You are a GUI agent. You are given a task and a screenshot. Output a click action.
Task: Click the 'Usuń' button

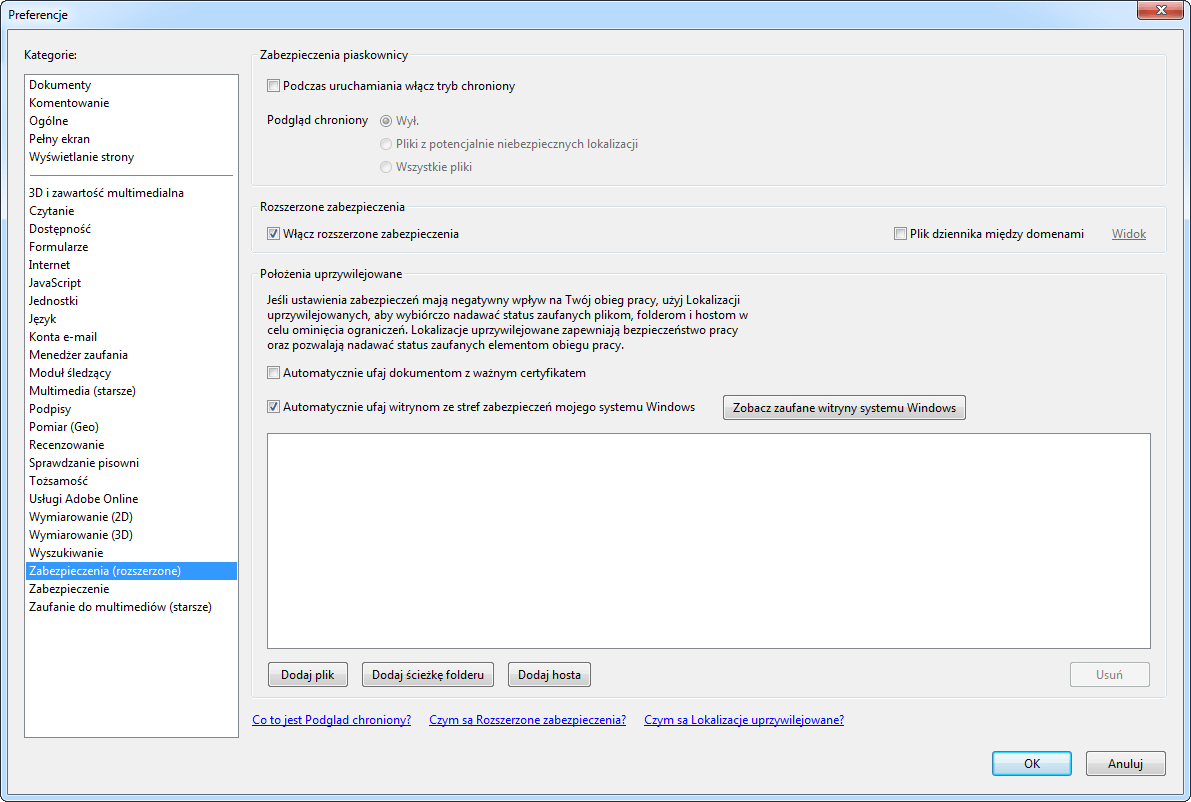click(x=1110, y=674)
